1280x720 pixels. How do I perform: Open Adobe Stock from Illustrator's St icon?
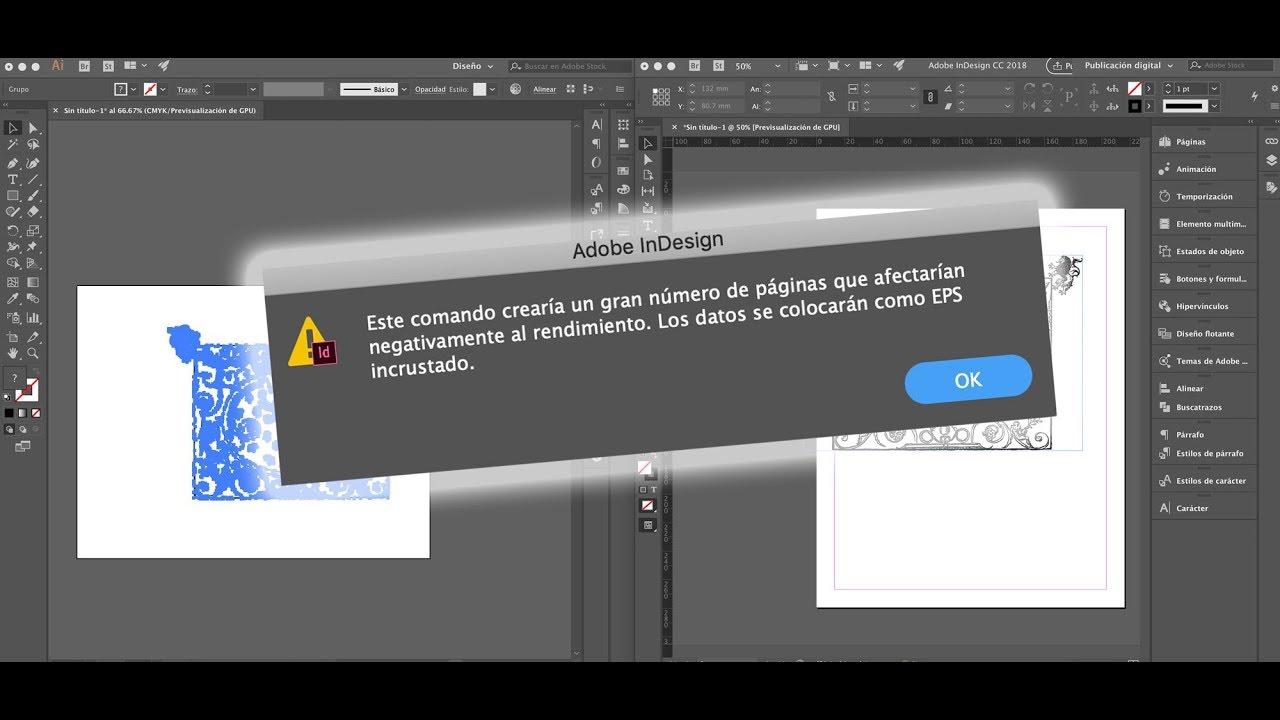coord(108,66)
